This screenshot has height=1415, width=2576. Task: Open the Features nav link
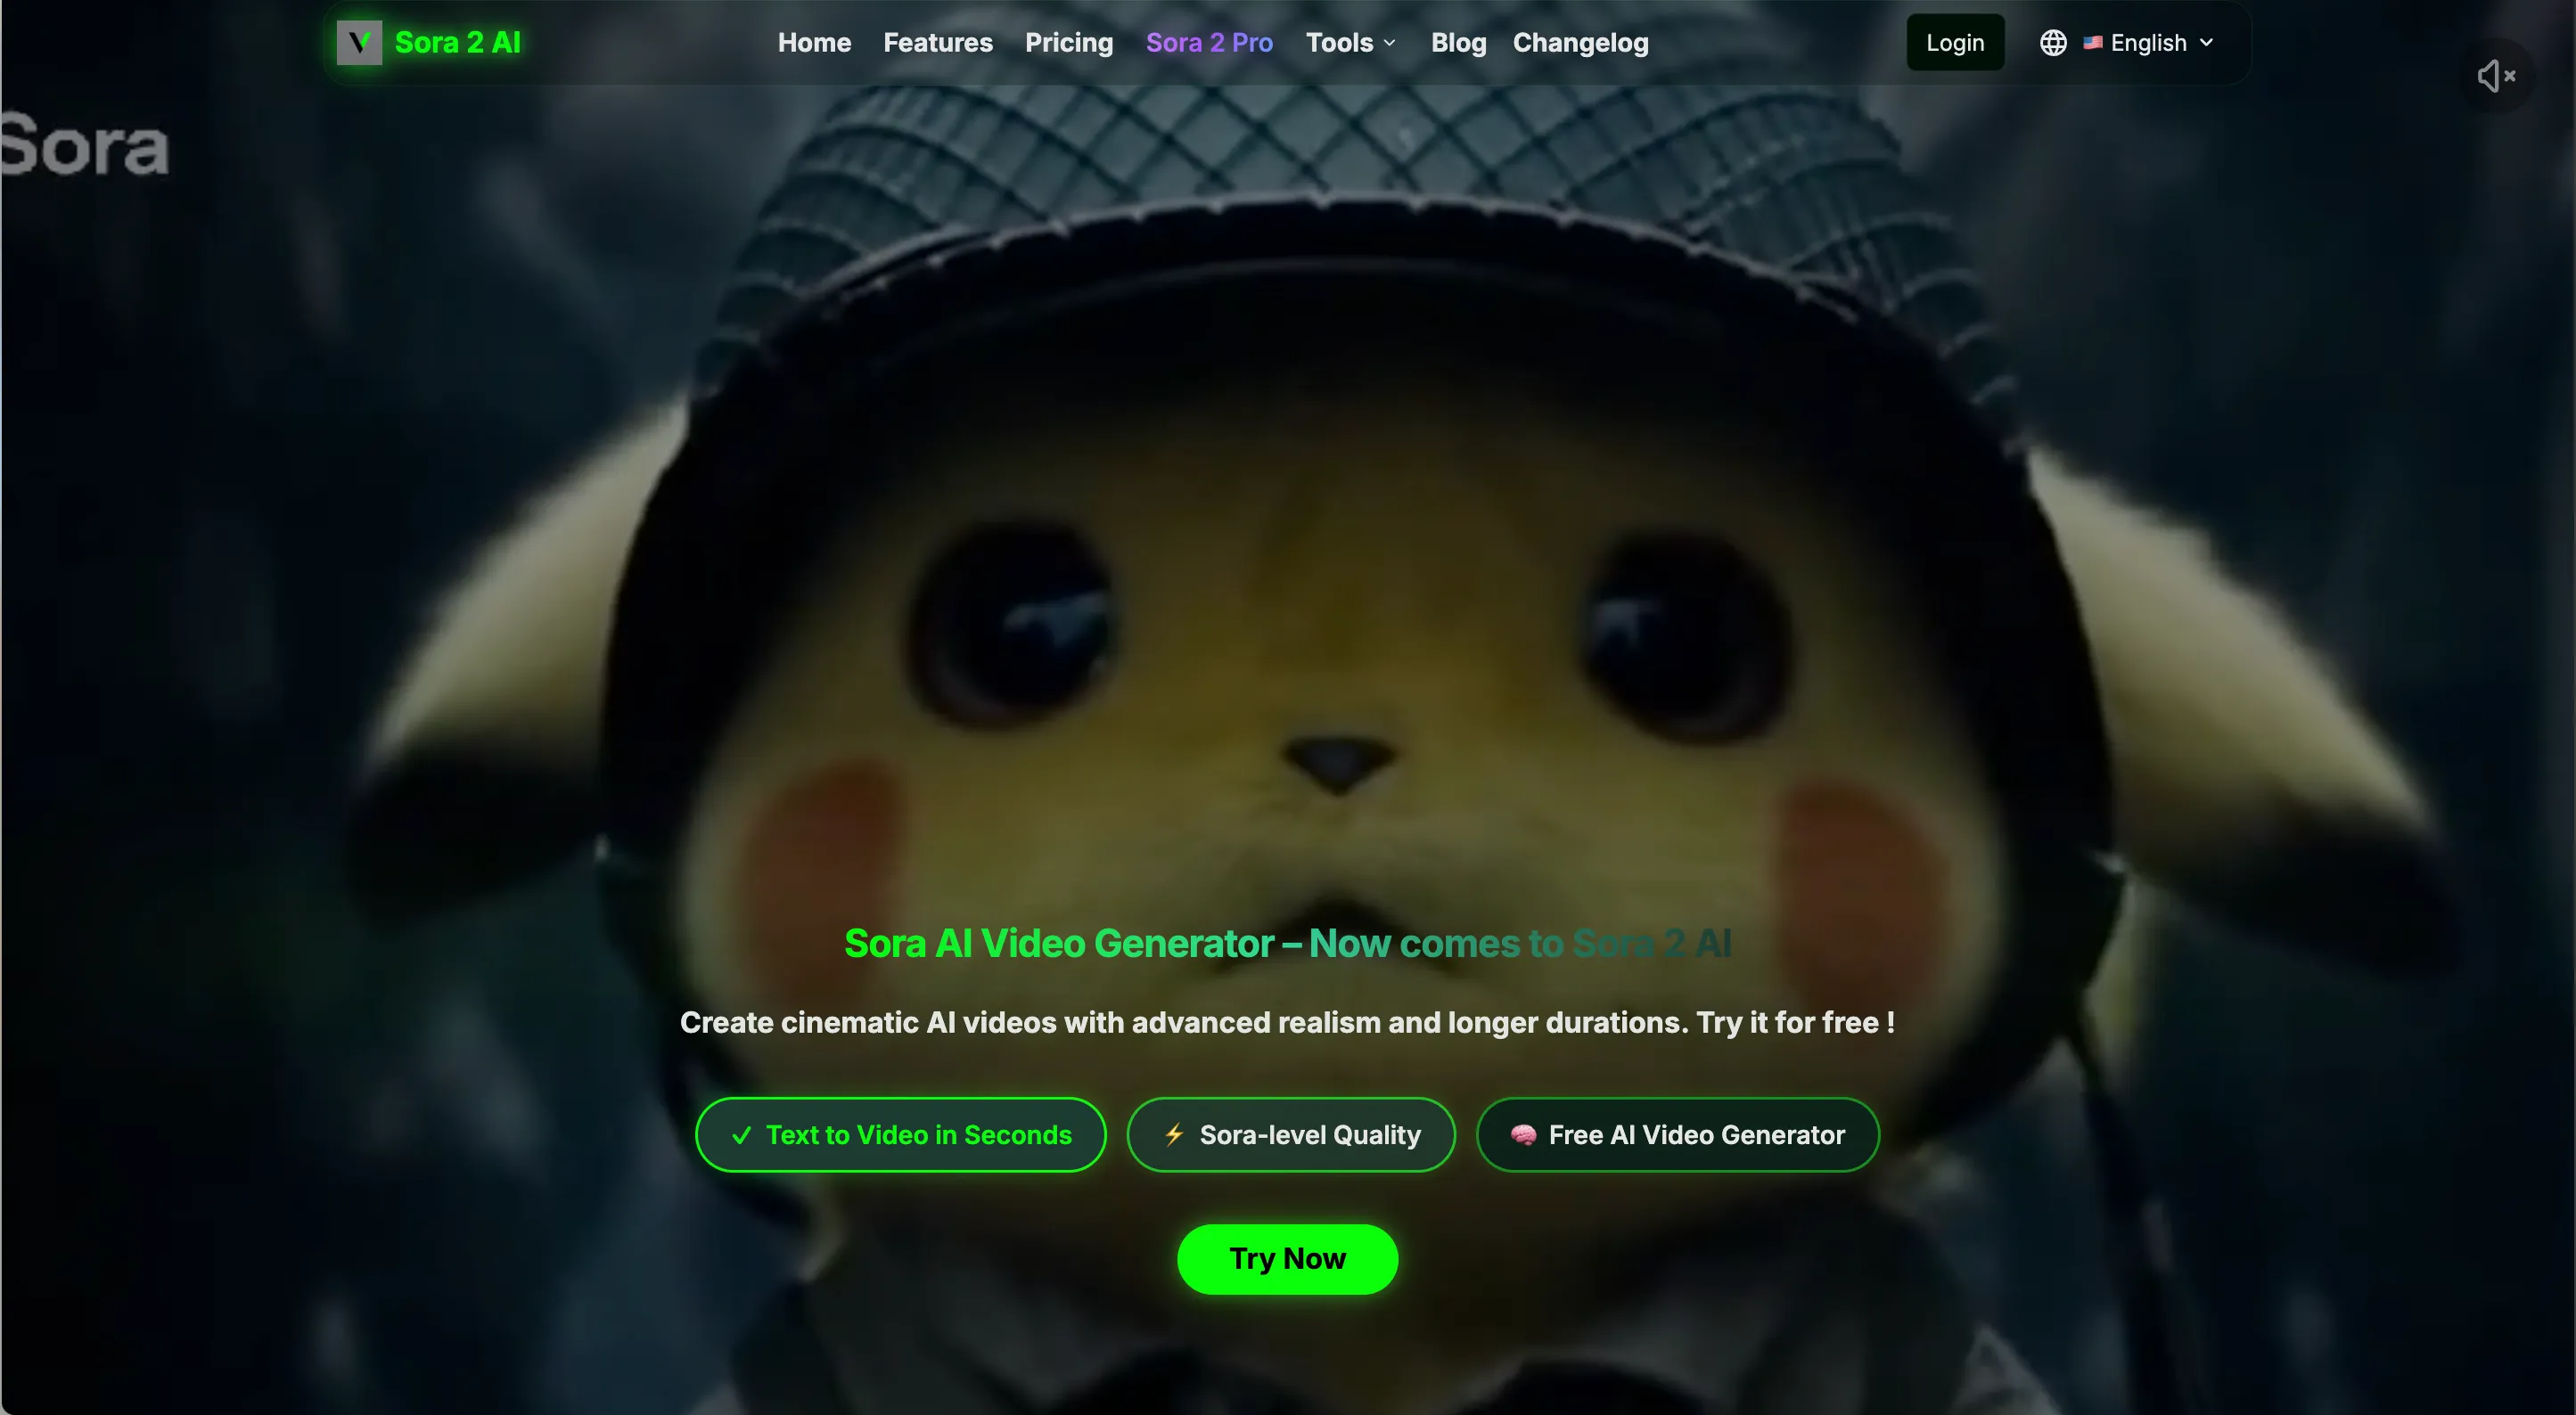click(x=937, y=43)
